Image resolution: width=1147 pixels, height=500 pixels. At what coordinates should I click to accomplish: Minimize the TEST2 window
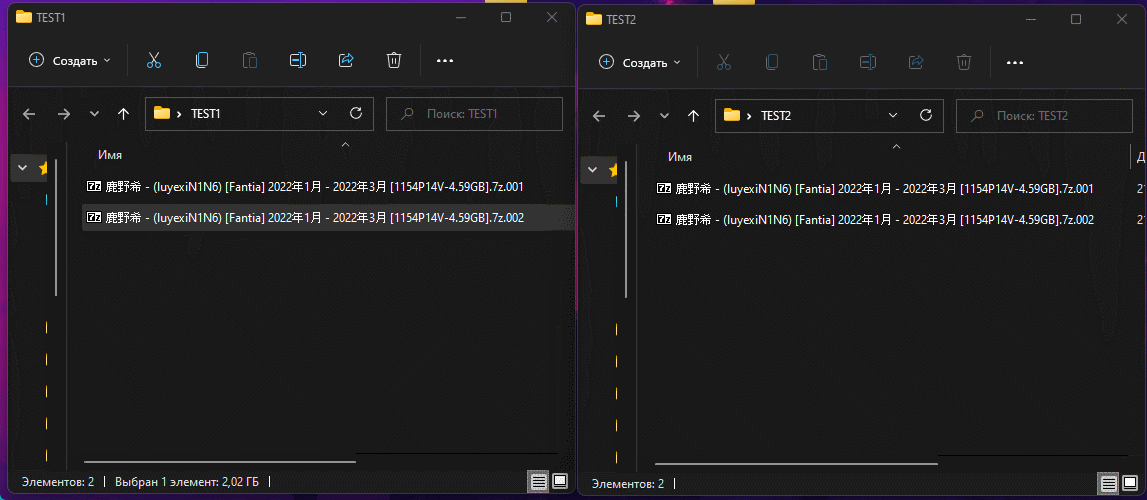point(1030,19)
